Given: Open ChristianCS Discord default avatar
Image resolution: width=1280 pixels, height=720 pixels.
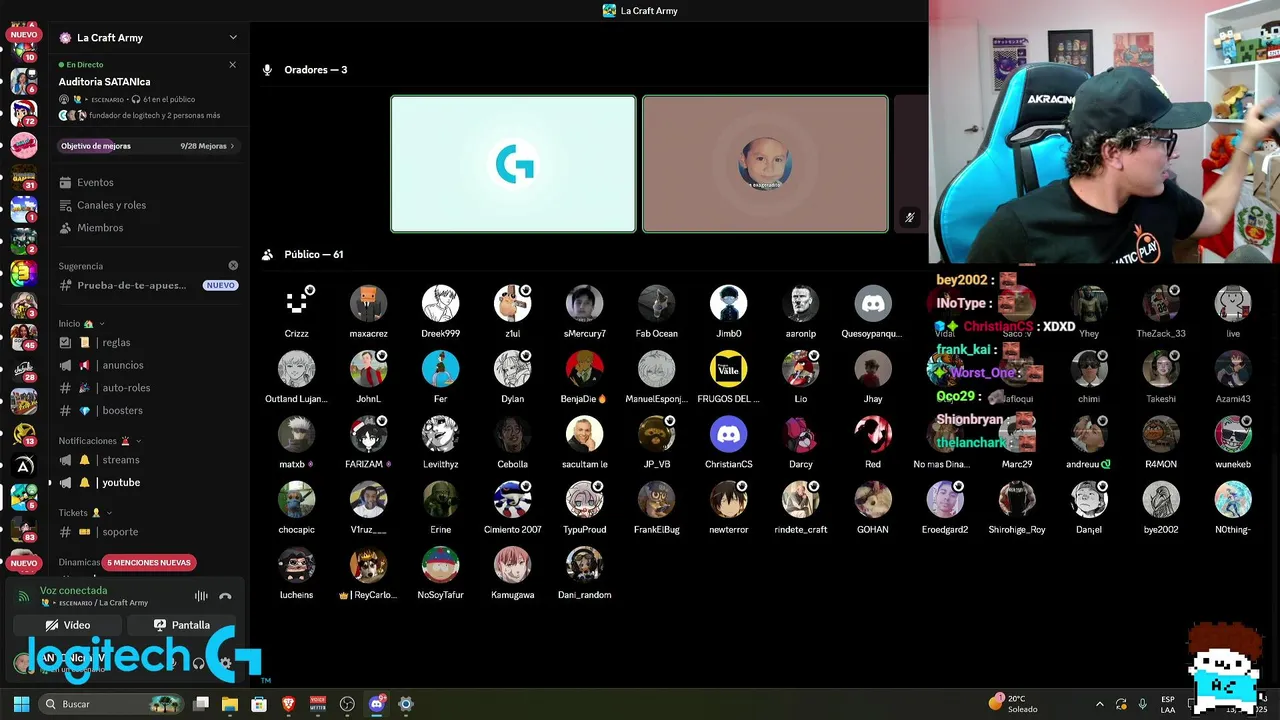Looking at the screenshot, I should [728, 434].
